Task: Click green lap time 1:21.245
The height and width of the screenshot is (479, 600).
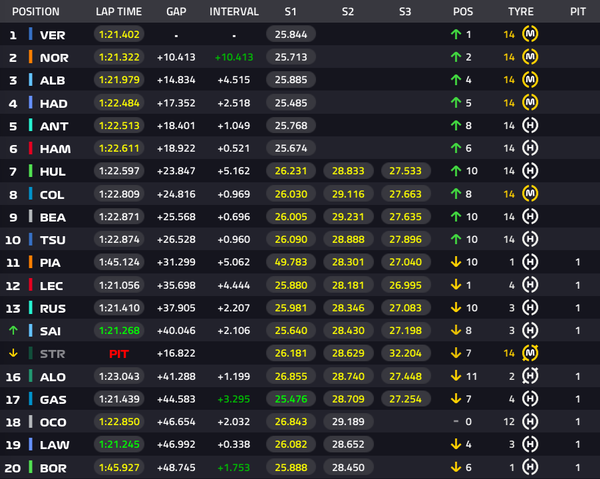Action: pos(119,445)
